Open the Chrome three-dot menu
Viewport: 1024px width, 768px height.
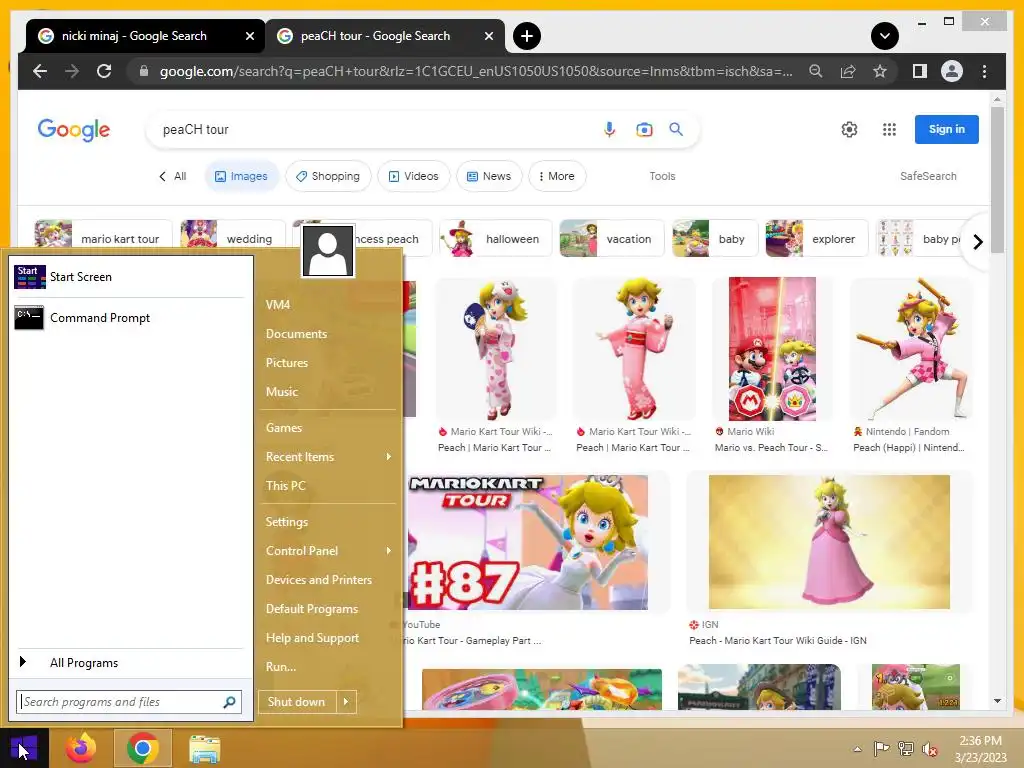tap(984, 71)
